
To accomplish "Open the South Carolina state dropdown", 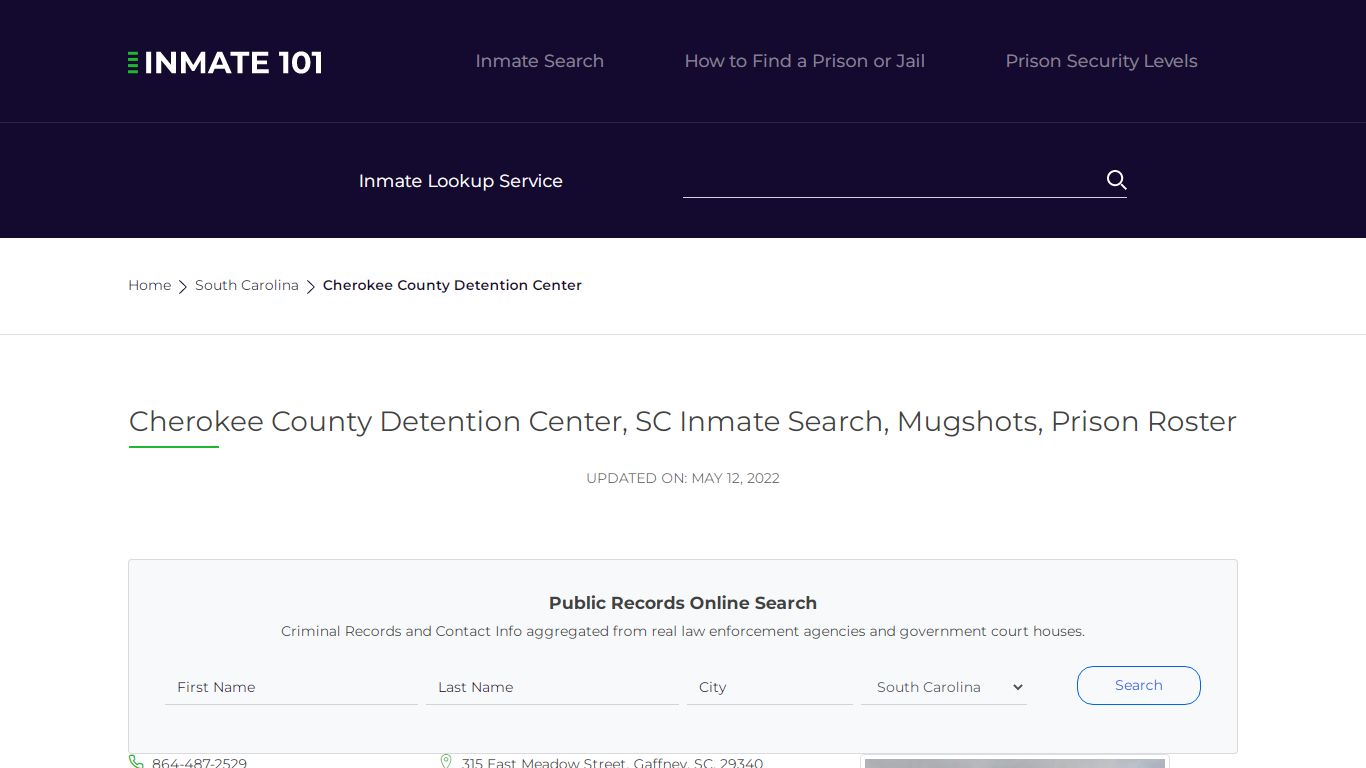I will pos(944,687).
